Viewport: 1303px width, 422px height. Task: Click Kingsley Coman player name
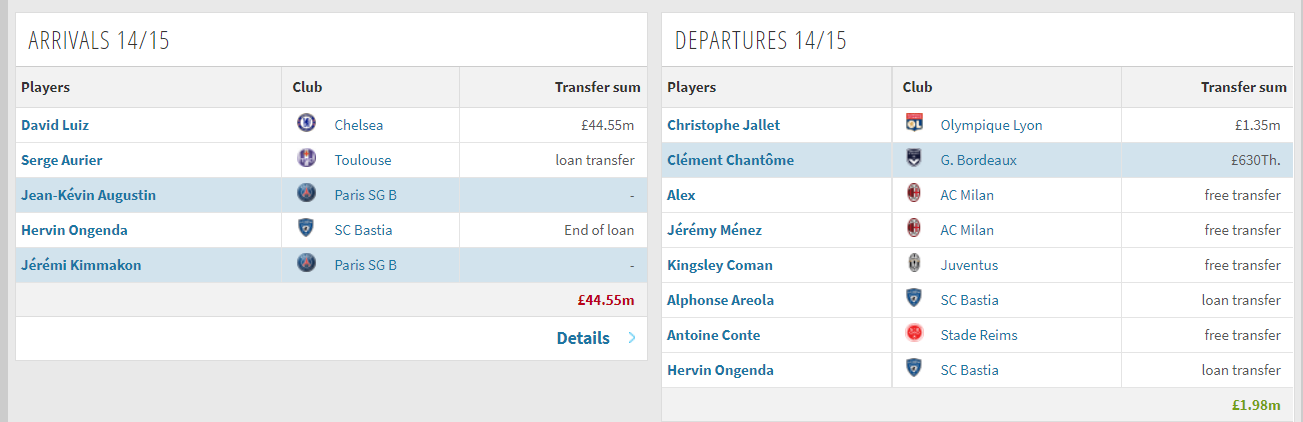720,265
